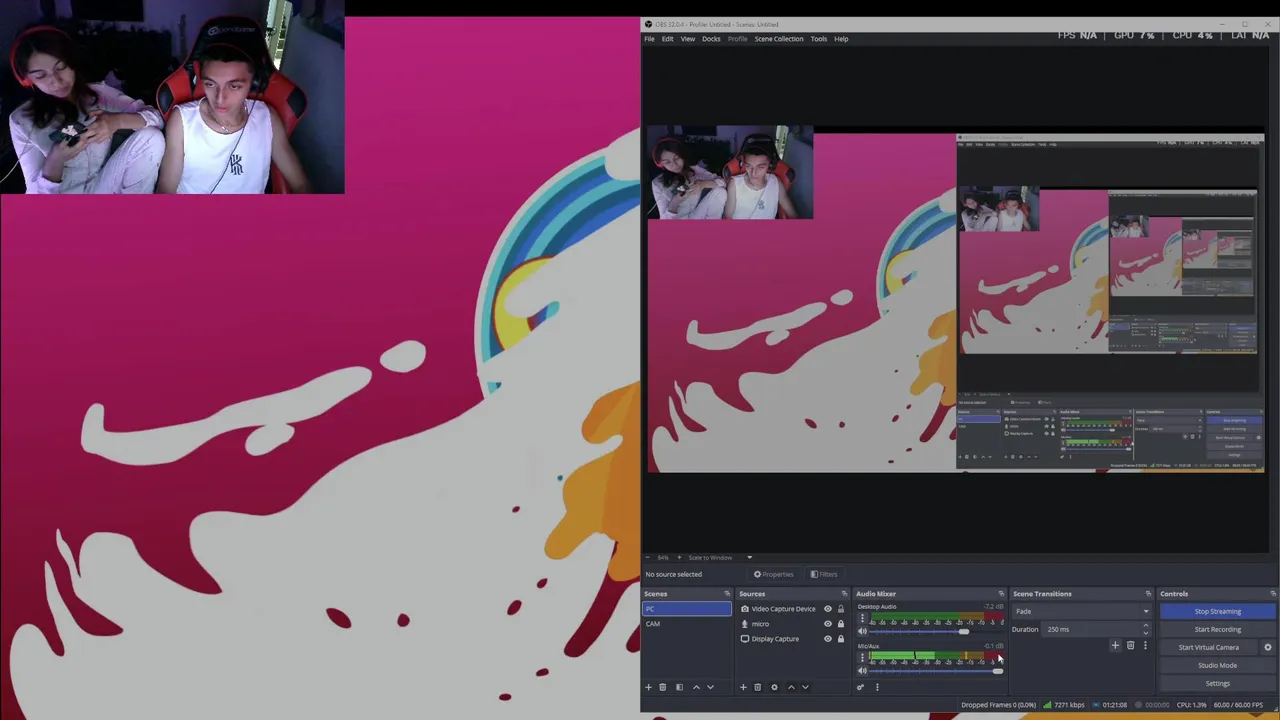Click Stop Streaming button
This screenshot has height=720, width=1280.
[1217, 611]
